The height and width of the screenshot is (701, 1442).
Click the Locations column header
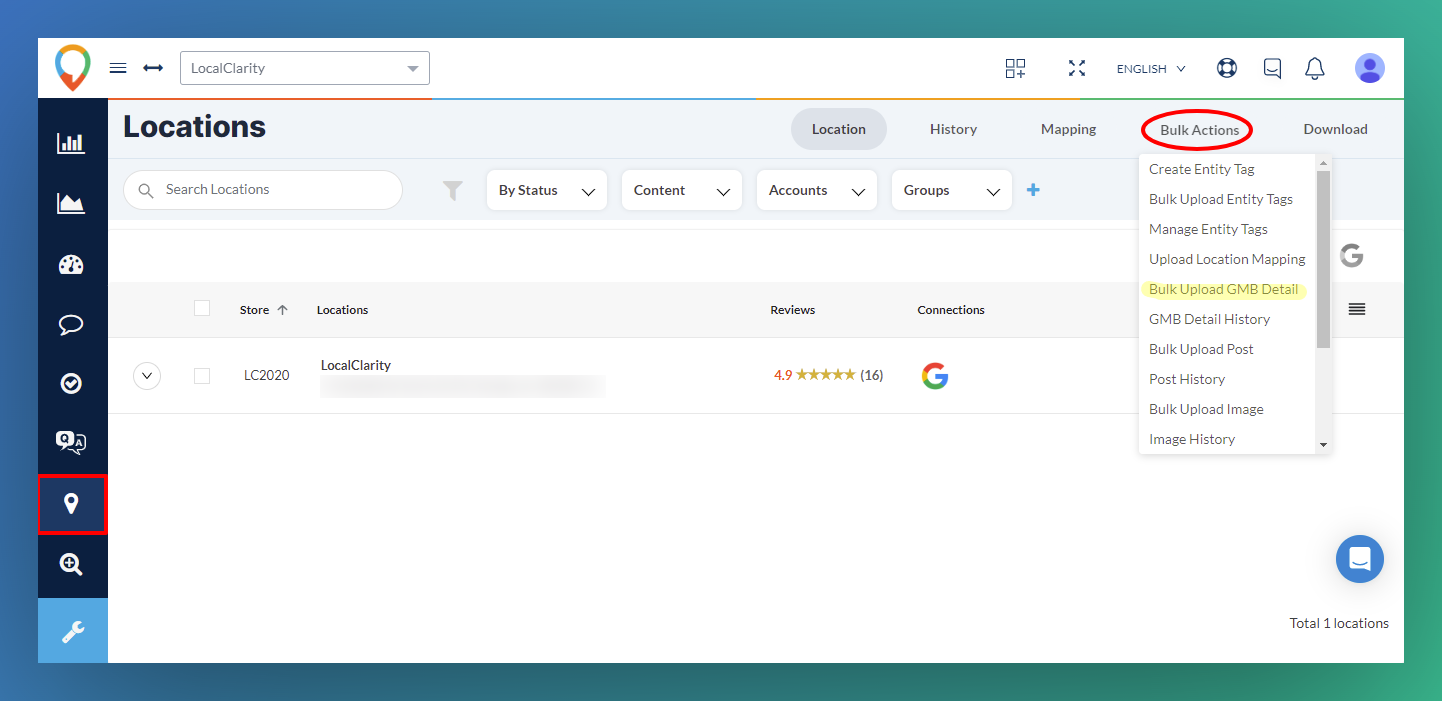pyautogui.click(x=343, y=310)
